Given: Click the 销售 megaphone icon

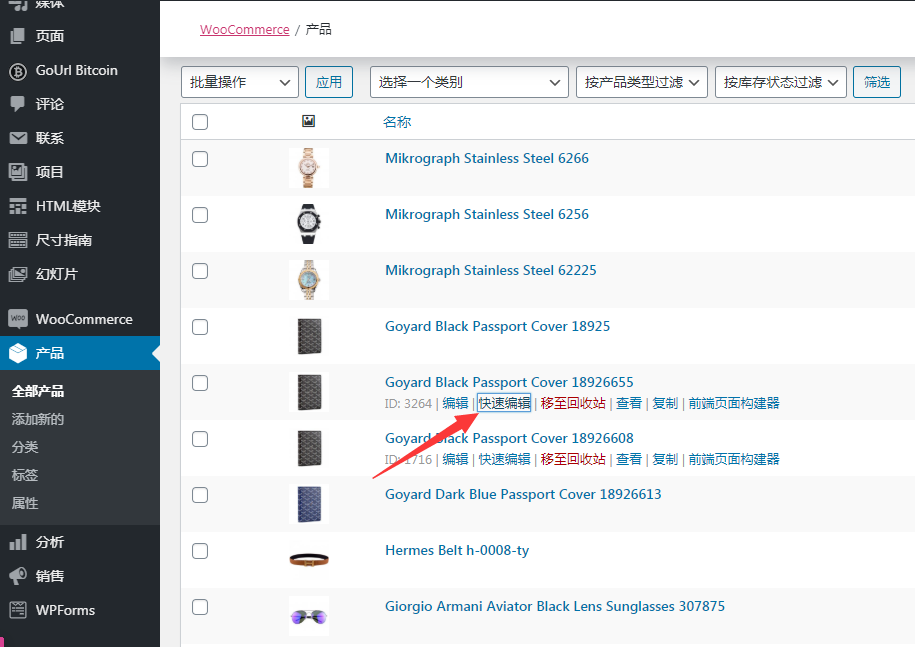Looking at the screenshot, I should pos(18,576).
